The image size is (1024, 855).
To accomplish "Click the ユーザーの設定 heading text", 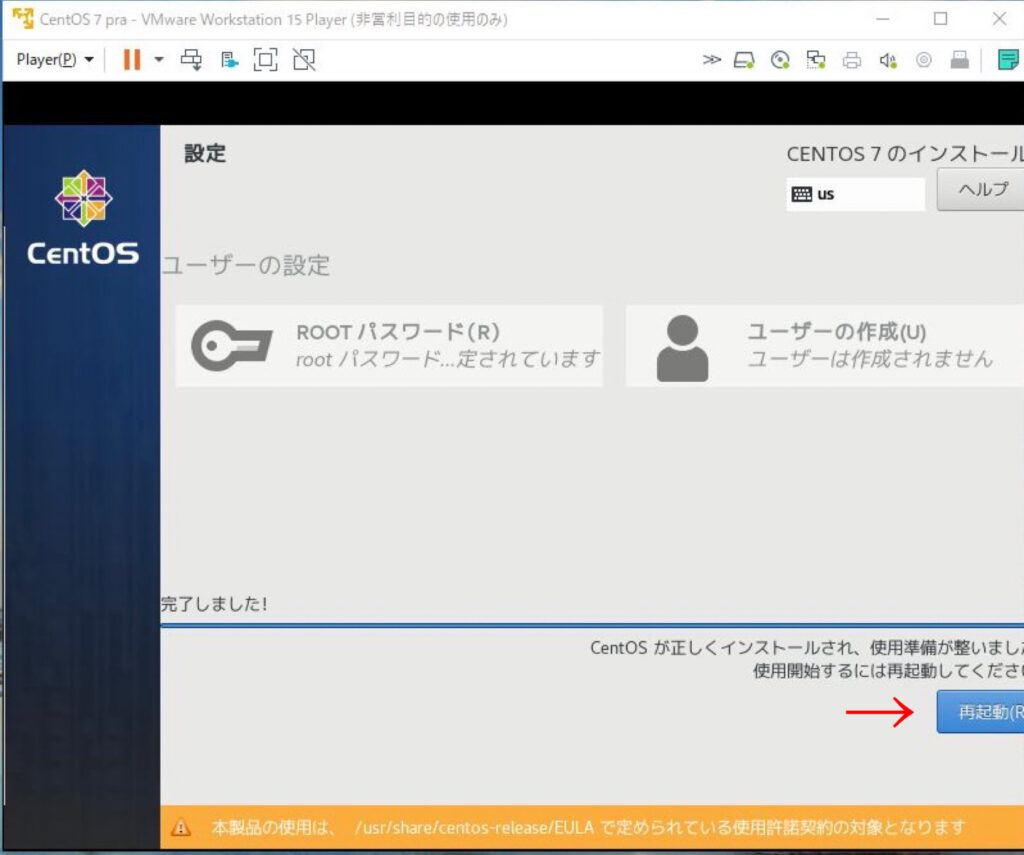I will [246, 265].
